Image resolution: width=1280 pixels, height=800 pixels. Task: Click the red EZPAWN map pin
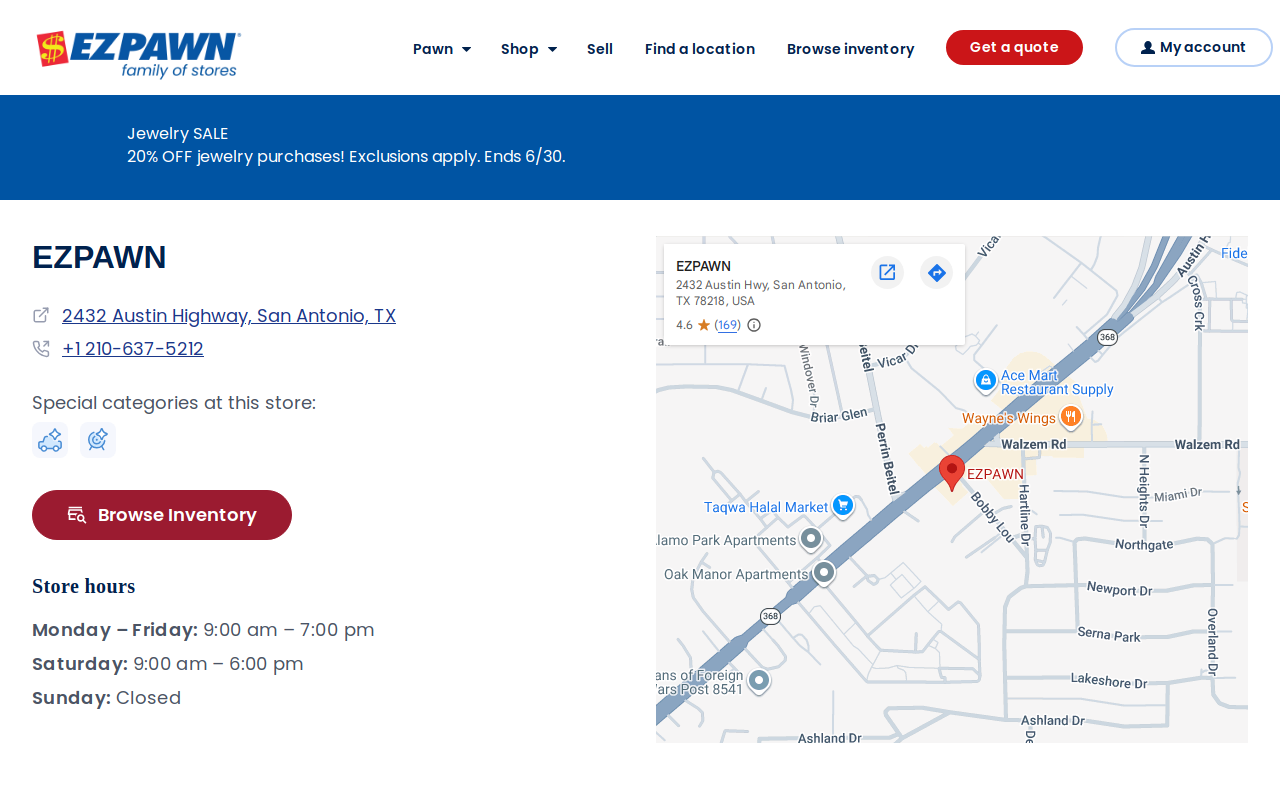952,472
